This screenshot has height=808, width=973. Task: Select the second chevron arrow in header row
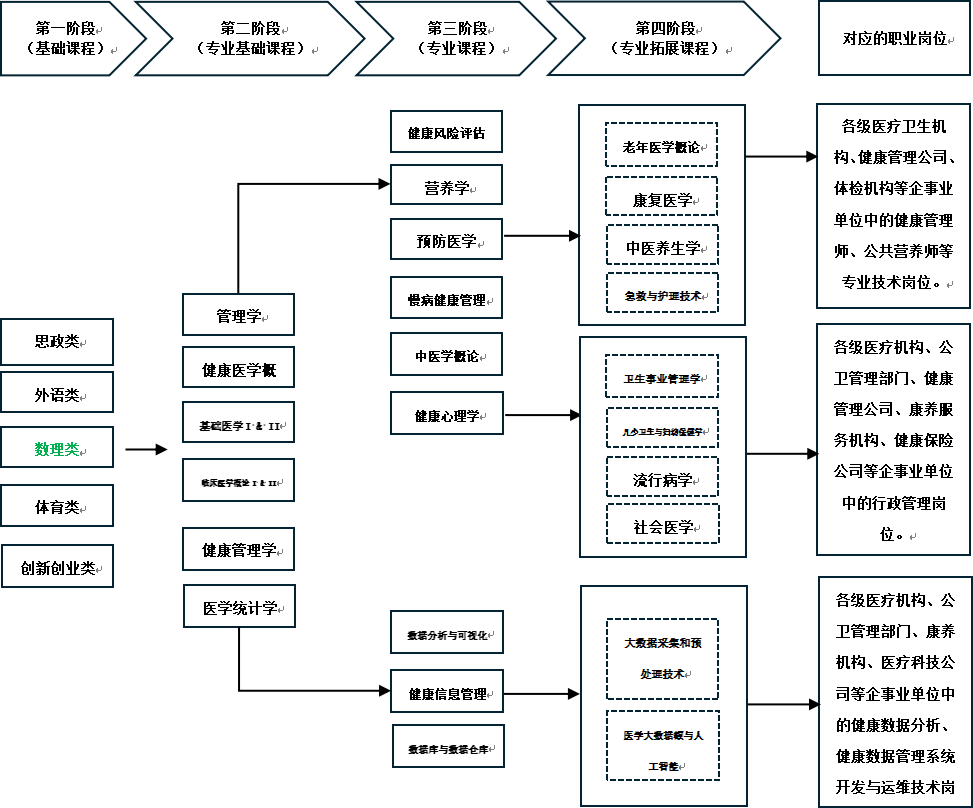coord(250,39)
